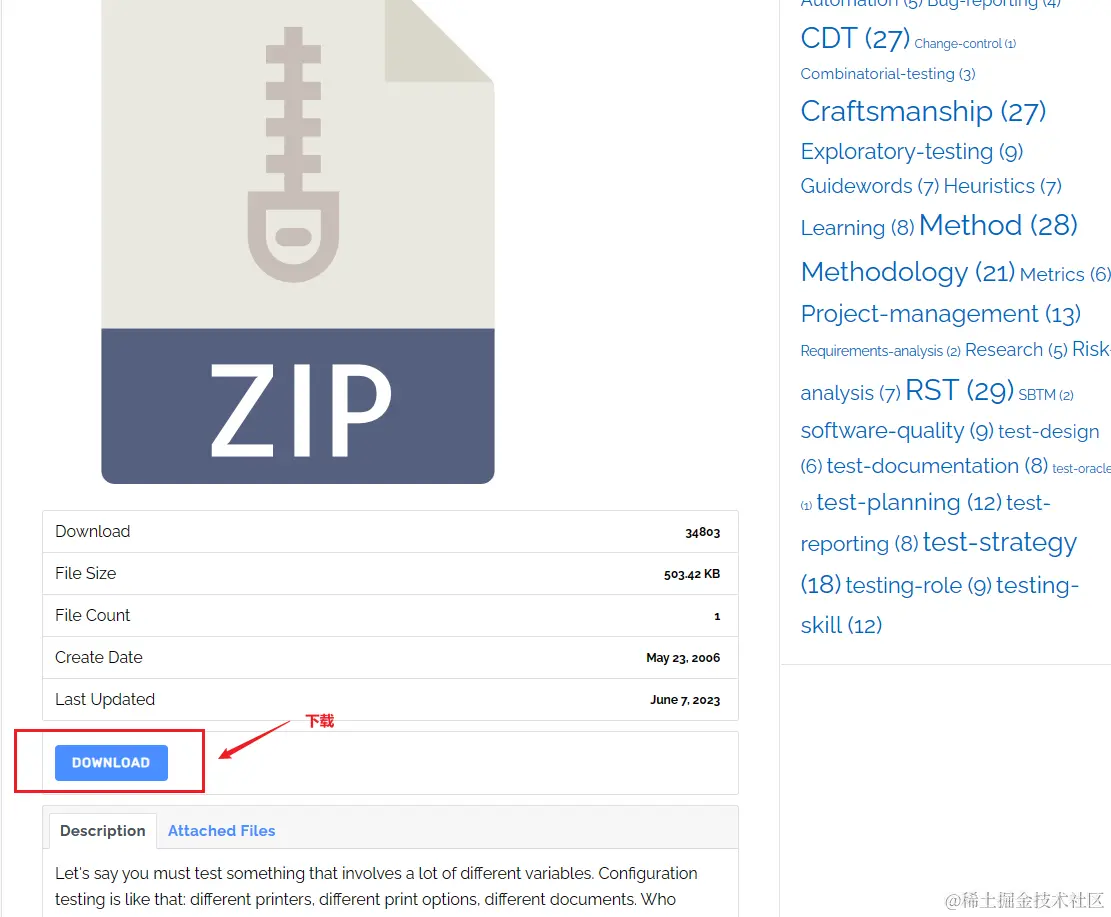Select the Heuristics (7) tag
The width and height of the screenshot is (1111, 917).
[1002, 186]
